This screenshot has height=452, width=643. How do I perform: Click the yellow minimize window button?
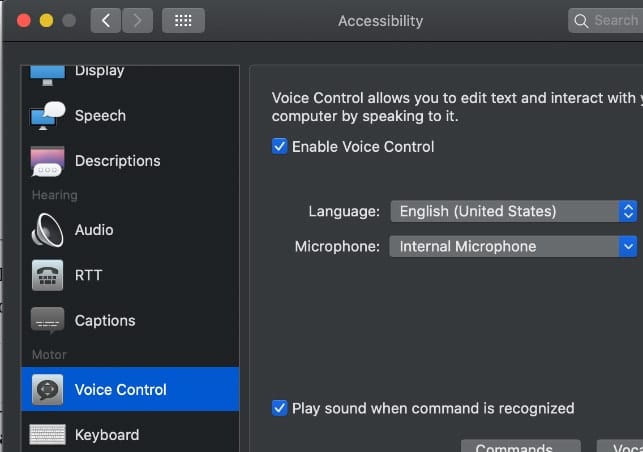47,20
